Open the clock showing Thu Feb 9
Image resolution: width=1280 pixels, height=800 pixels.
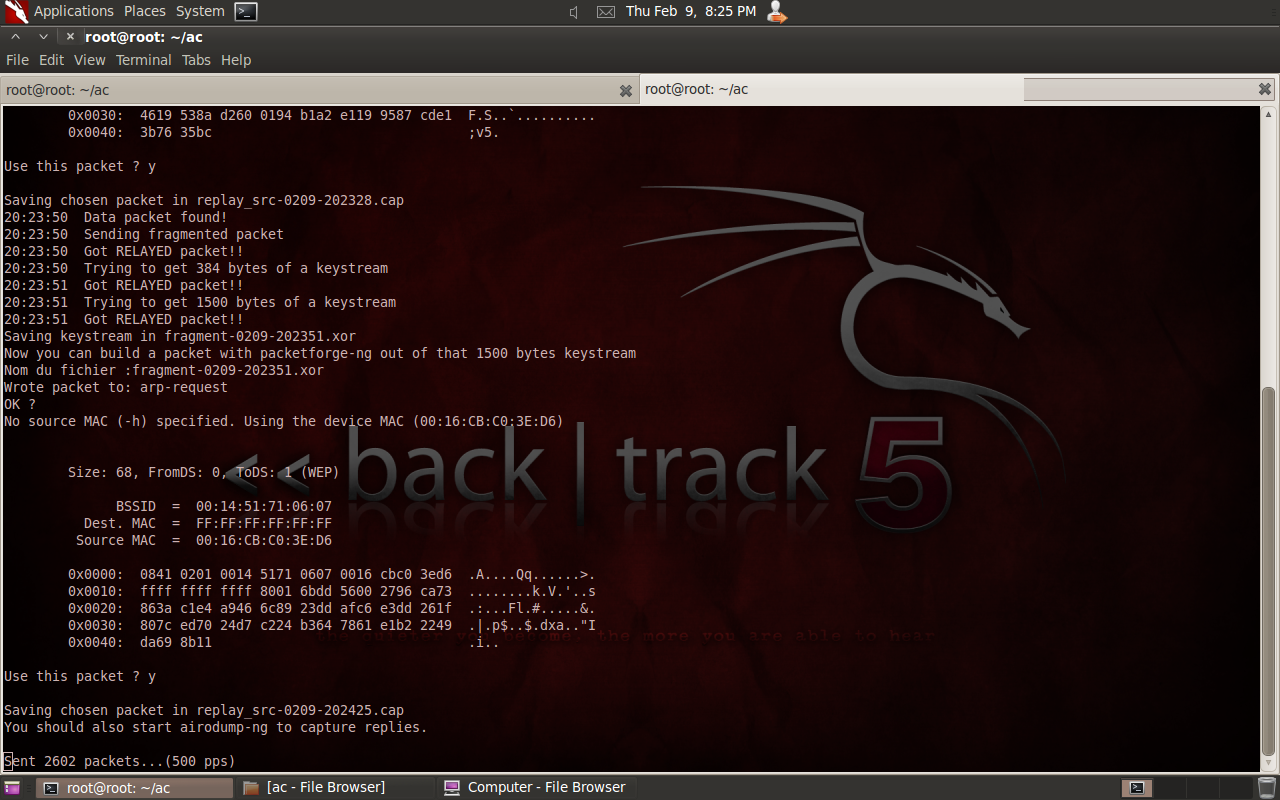[691, 11]
